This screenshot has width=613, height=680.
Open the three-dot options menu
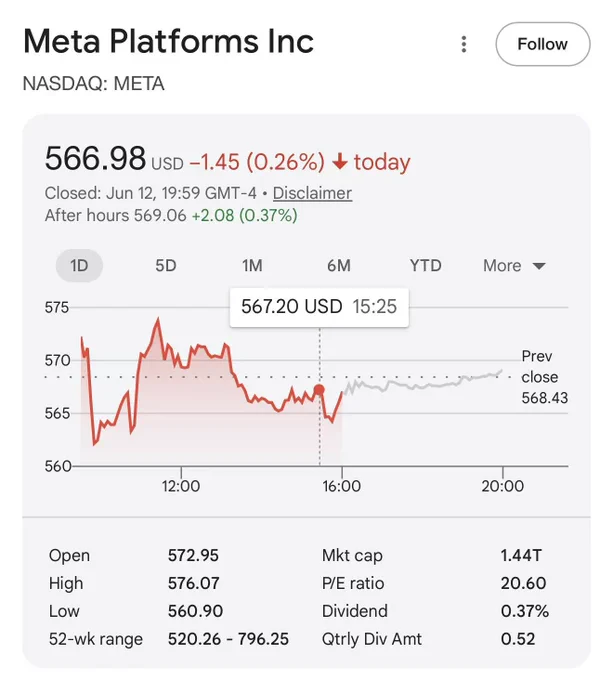coord(464,44)
